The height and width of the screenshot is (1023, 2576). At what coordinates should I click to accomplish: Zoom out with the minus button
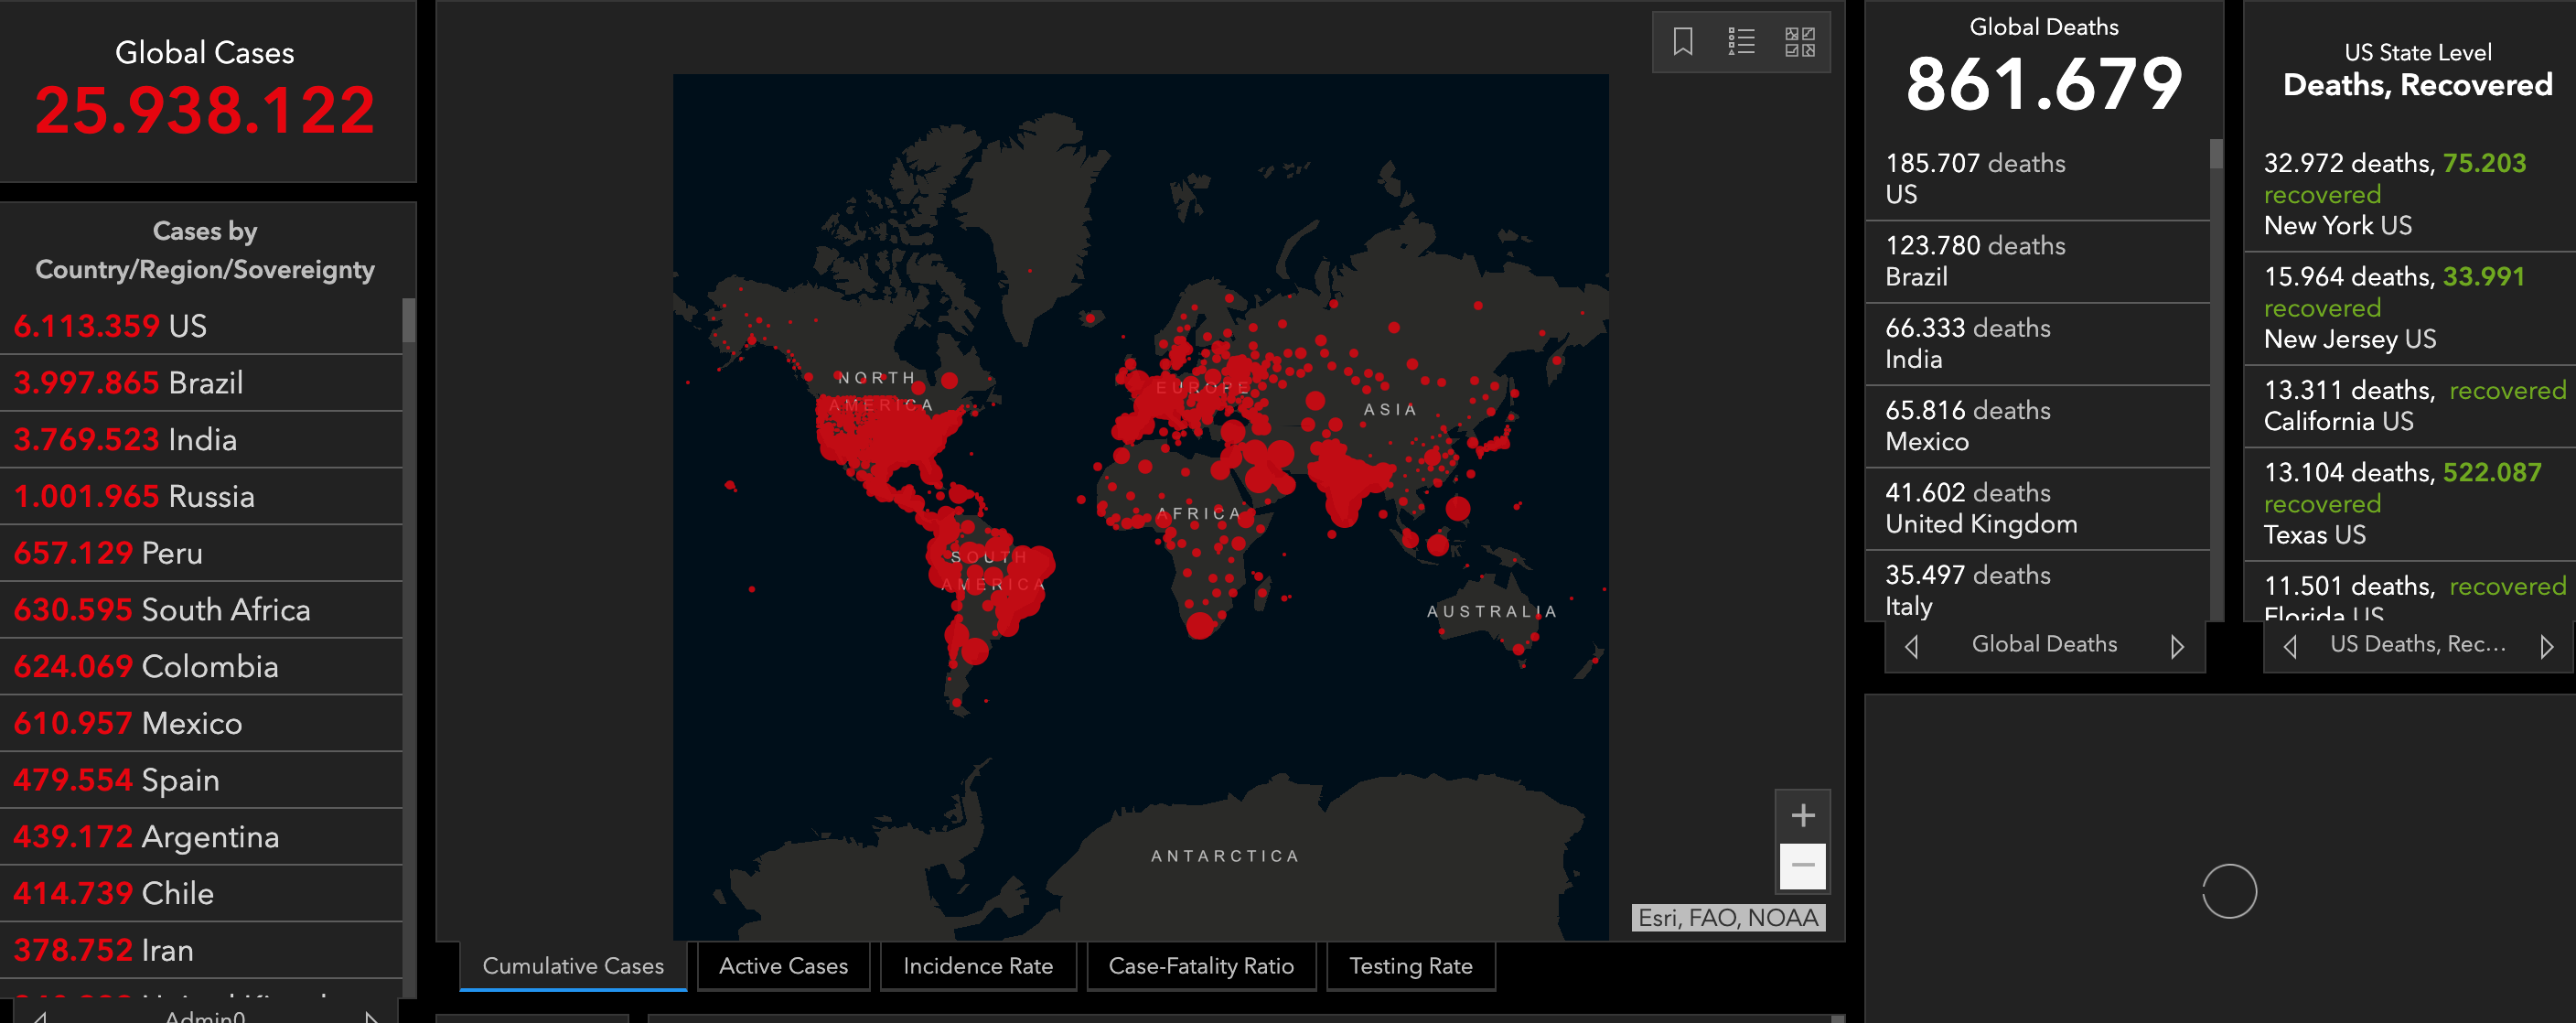coord(1802,865)
